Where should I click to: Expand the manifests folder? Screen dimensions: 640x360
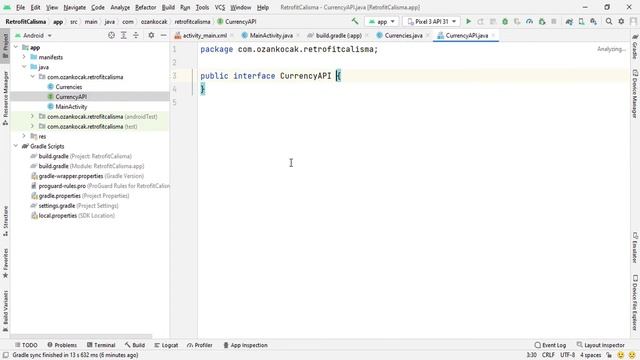pyautogui.click(x=24, y=57)
